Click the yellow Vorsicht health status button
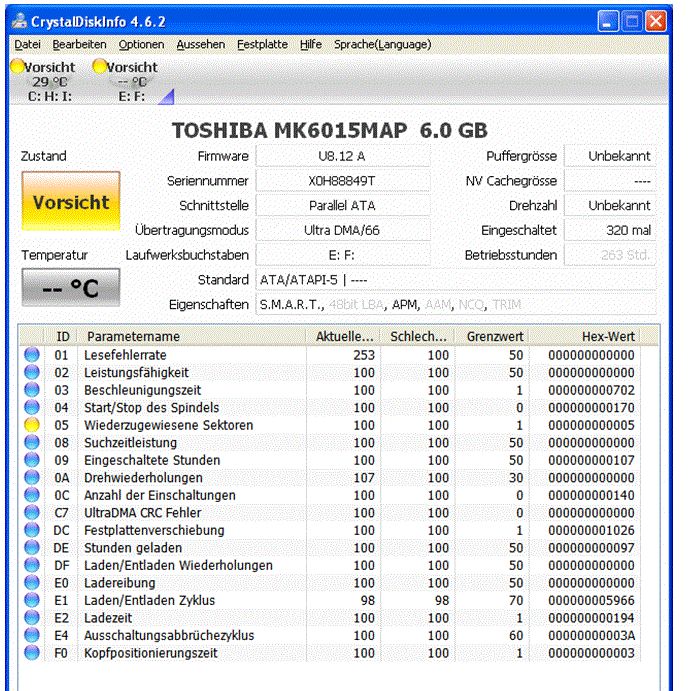689x691 pixels. (x=71, y=202)
